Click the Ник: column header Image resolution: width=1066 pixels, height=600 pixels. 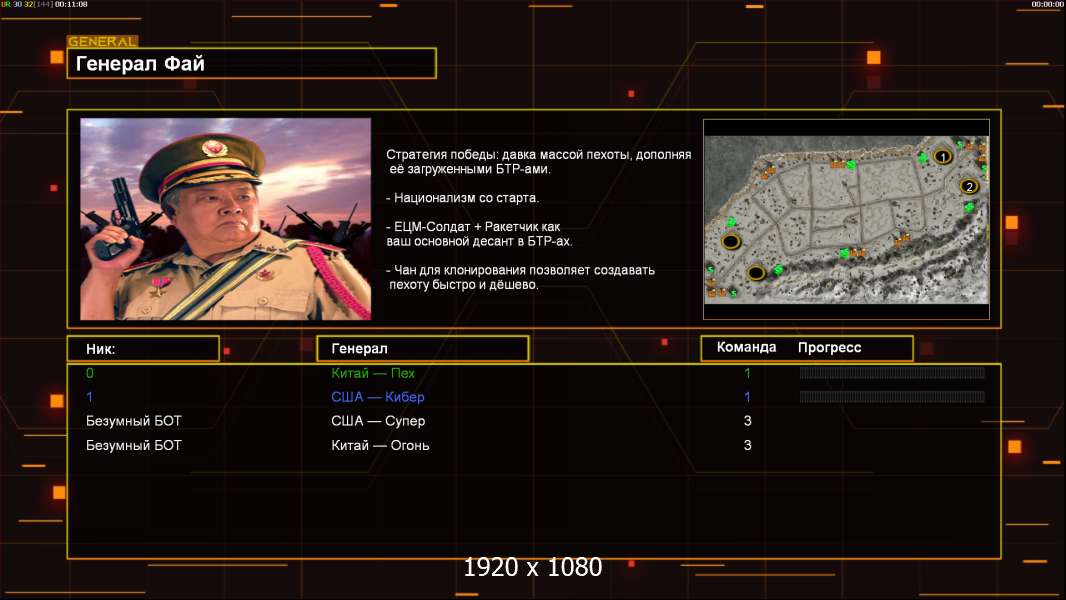(x=143, y=348)
